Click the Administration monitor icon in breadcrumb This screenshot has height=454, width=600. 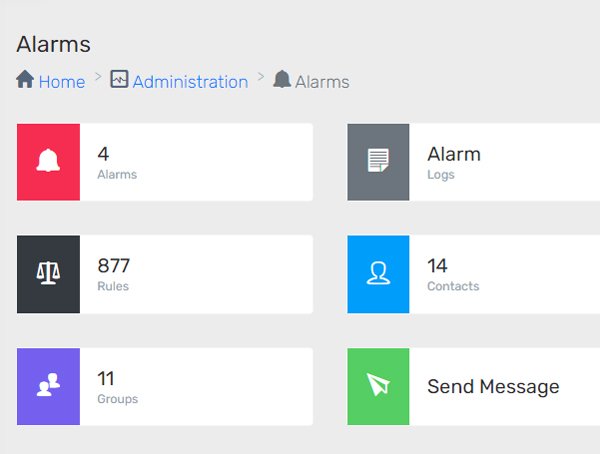pos(119,80)
